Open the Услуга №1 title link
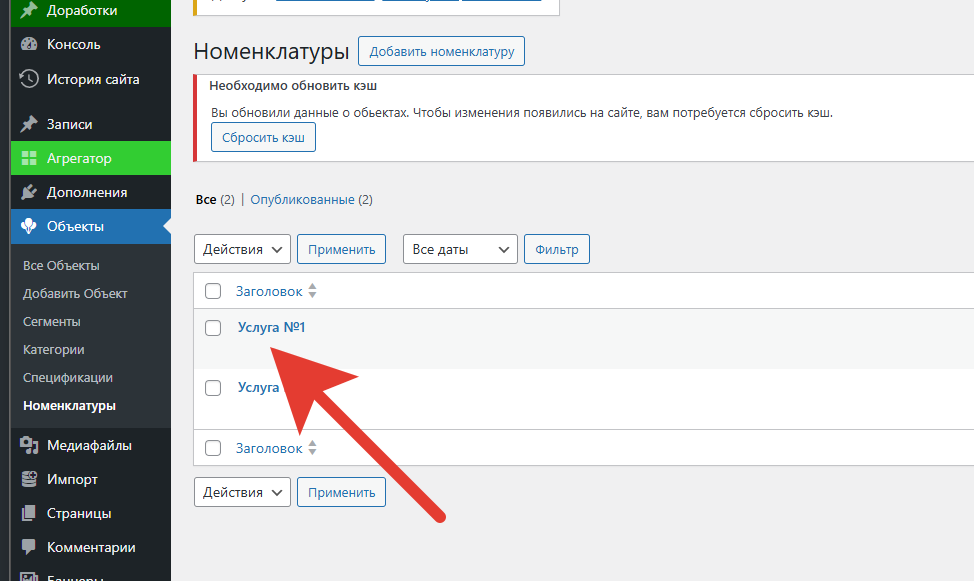This screenshot has height=581, width=974. [x=271, y=327]
